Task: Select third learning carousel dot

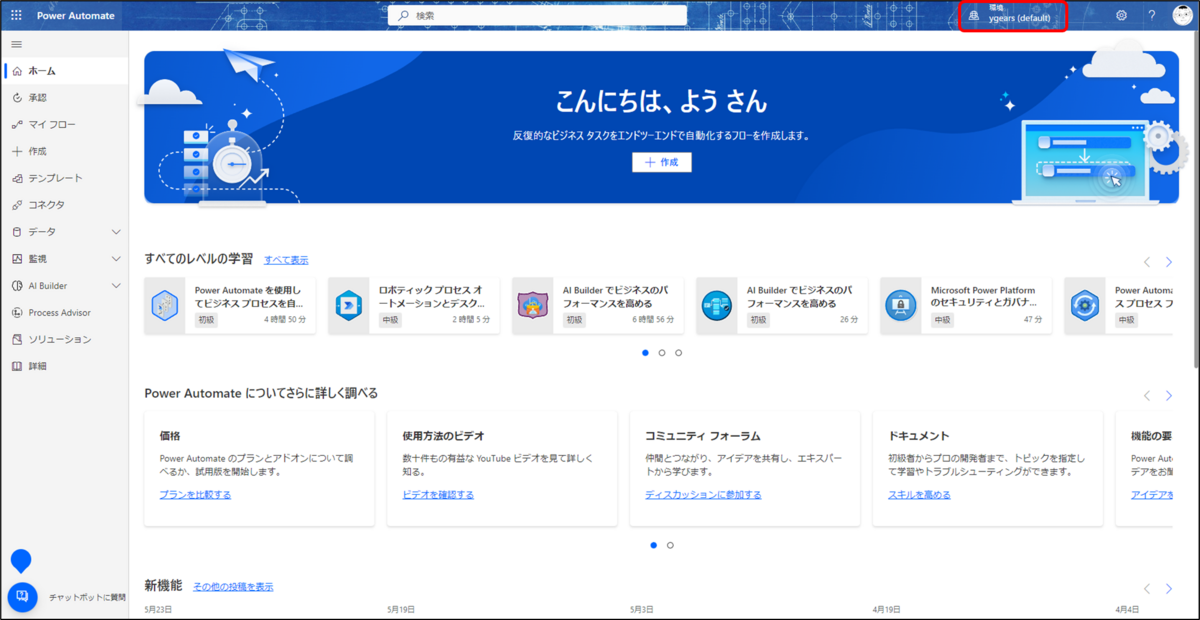Action: coord(678,353)
